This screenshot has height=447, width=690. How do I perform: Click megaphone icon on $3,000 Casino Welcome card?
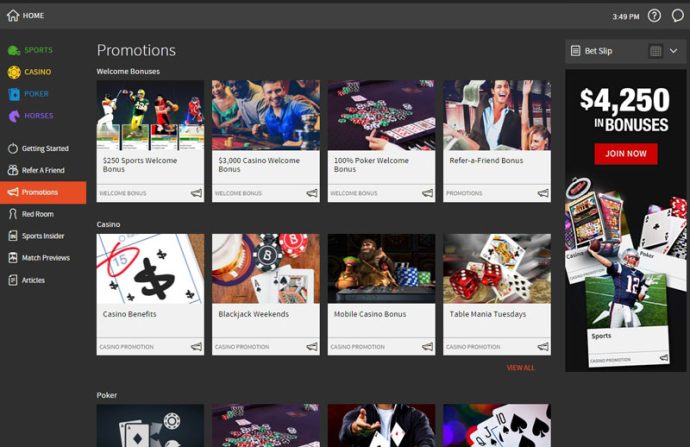tap(312, 193)
